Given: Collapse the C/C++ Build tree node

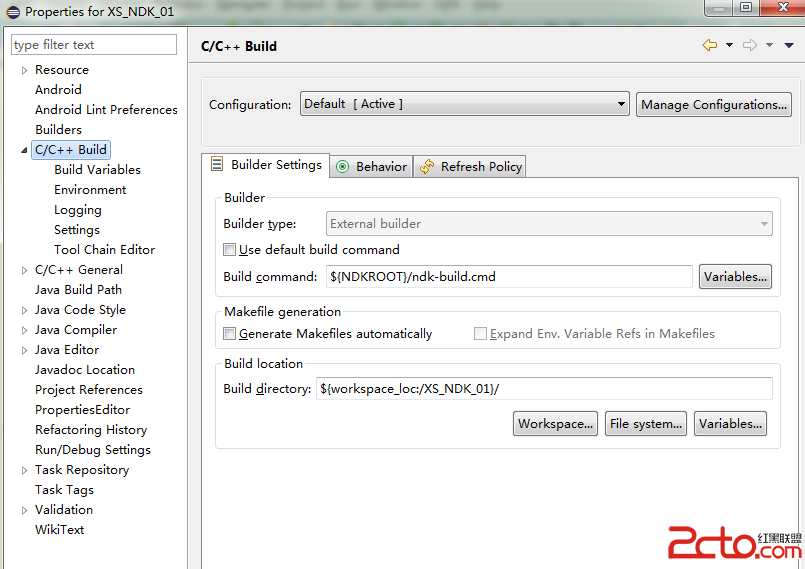Looking at the screenshot, I should 24,150.
